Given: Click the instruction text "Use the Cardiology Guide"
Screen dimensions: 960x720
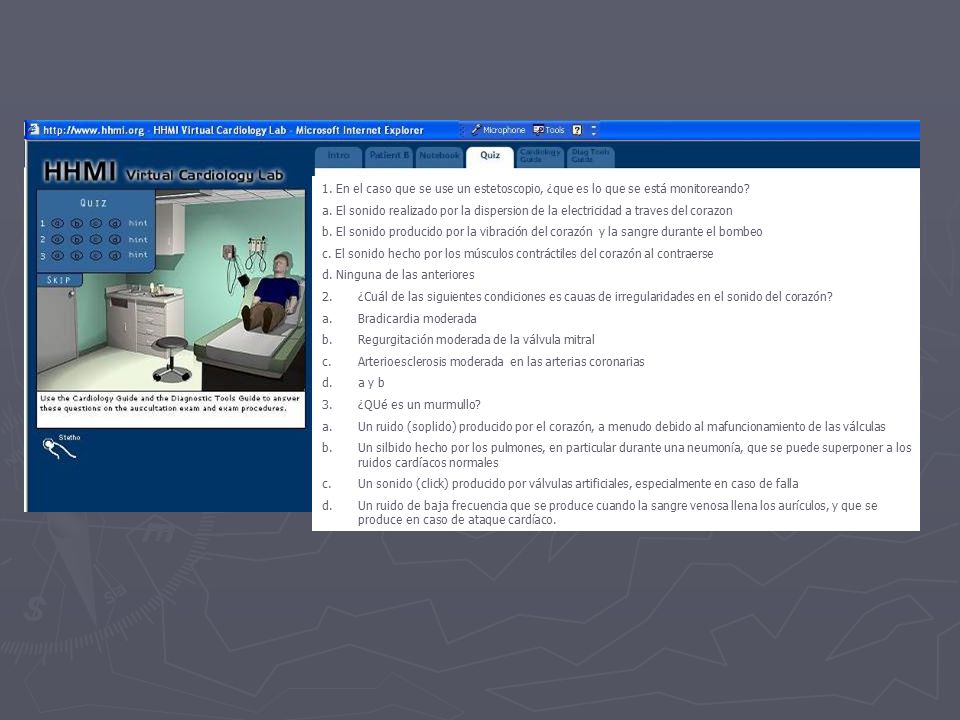Looking at the screenshot, I should (x=170, y=403).
